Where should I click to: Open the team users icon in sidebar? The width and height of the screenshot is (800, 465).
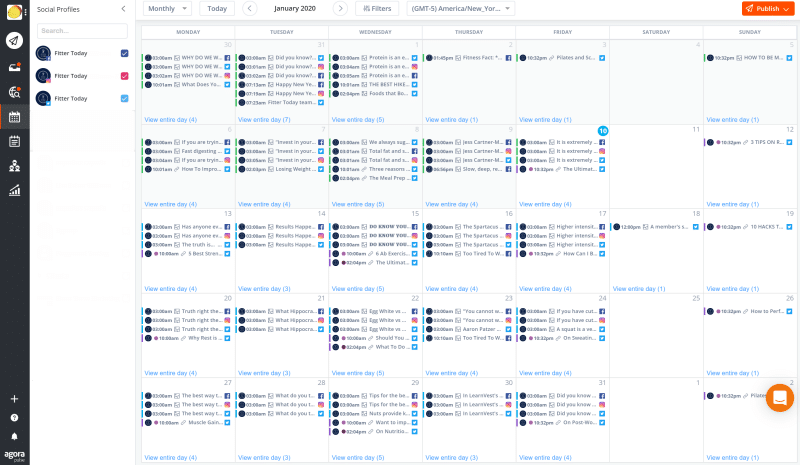coord(14,165)
